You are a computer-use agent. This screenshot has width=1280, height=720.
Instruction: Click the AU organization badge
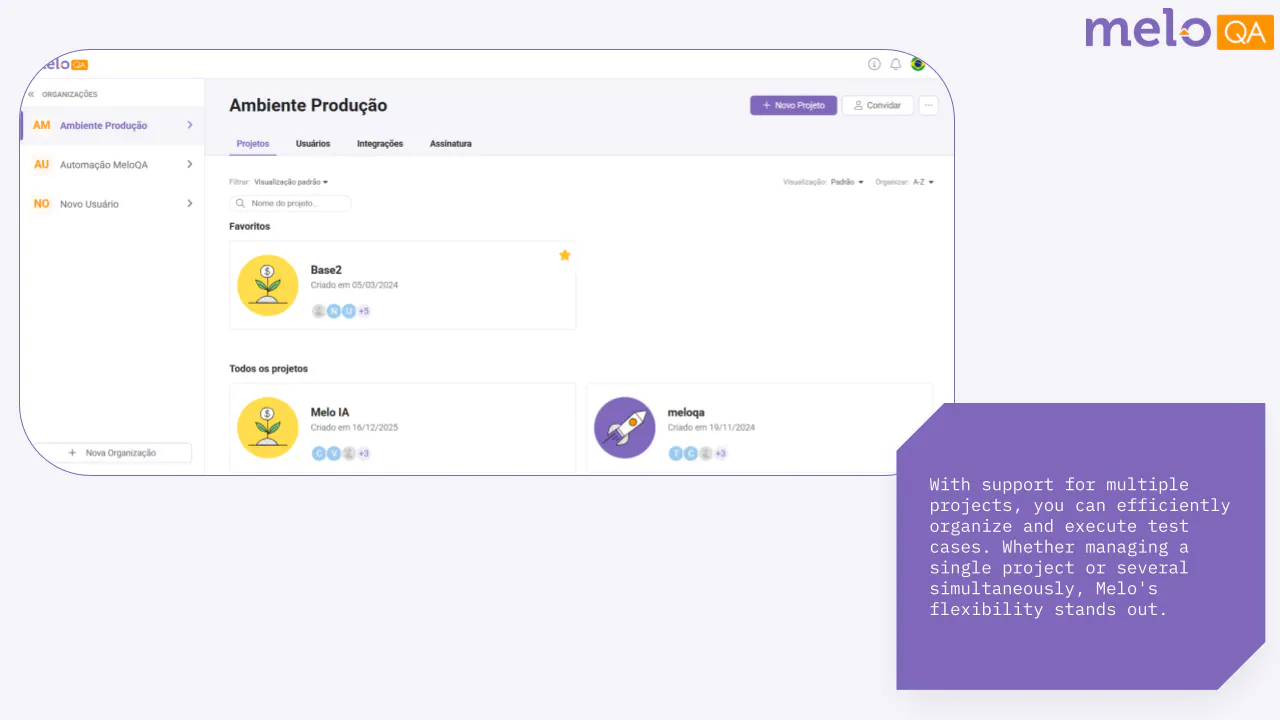pos(41,164)
